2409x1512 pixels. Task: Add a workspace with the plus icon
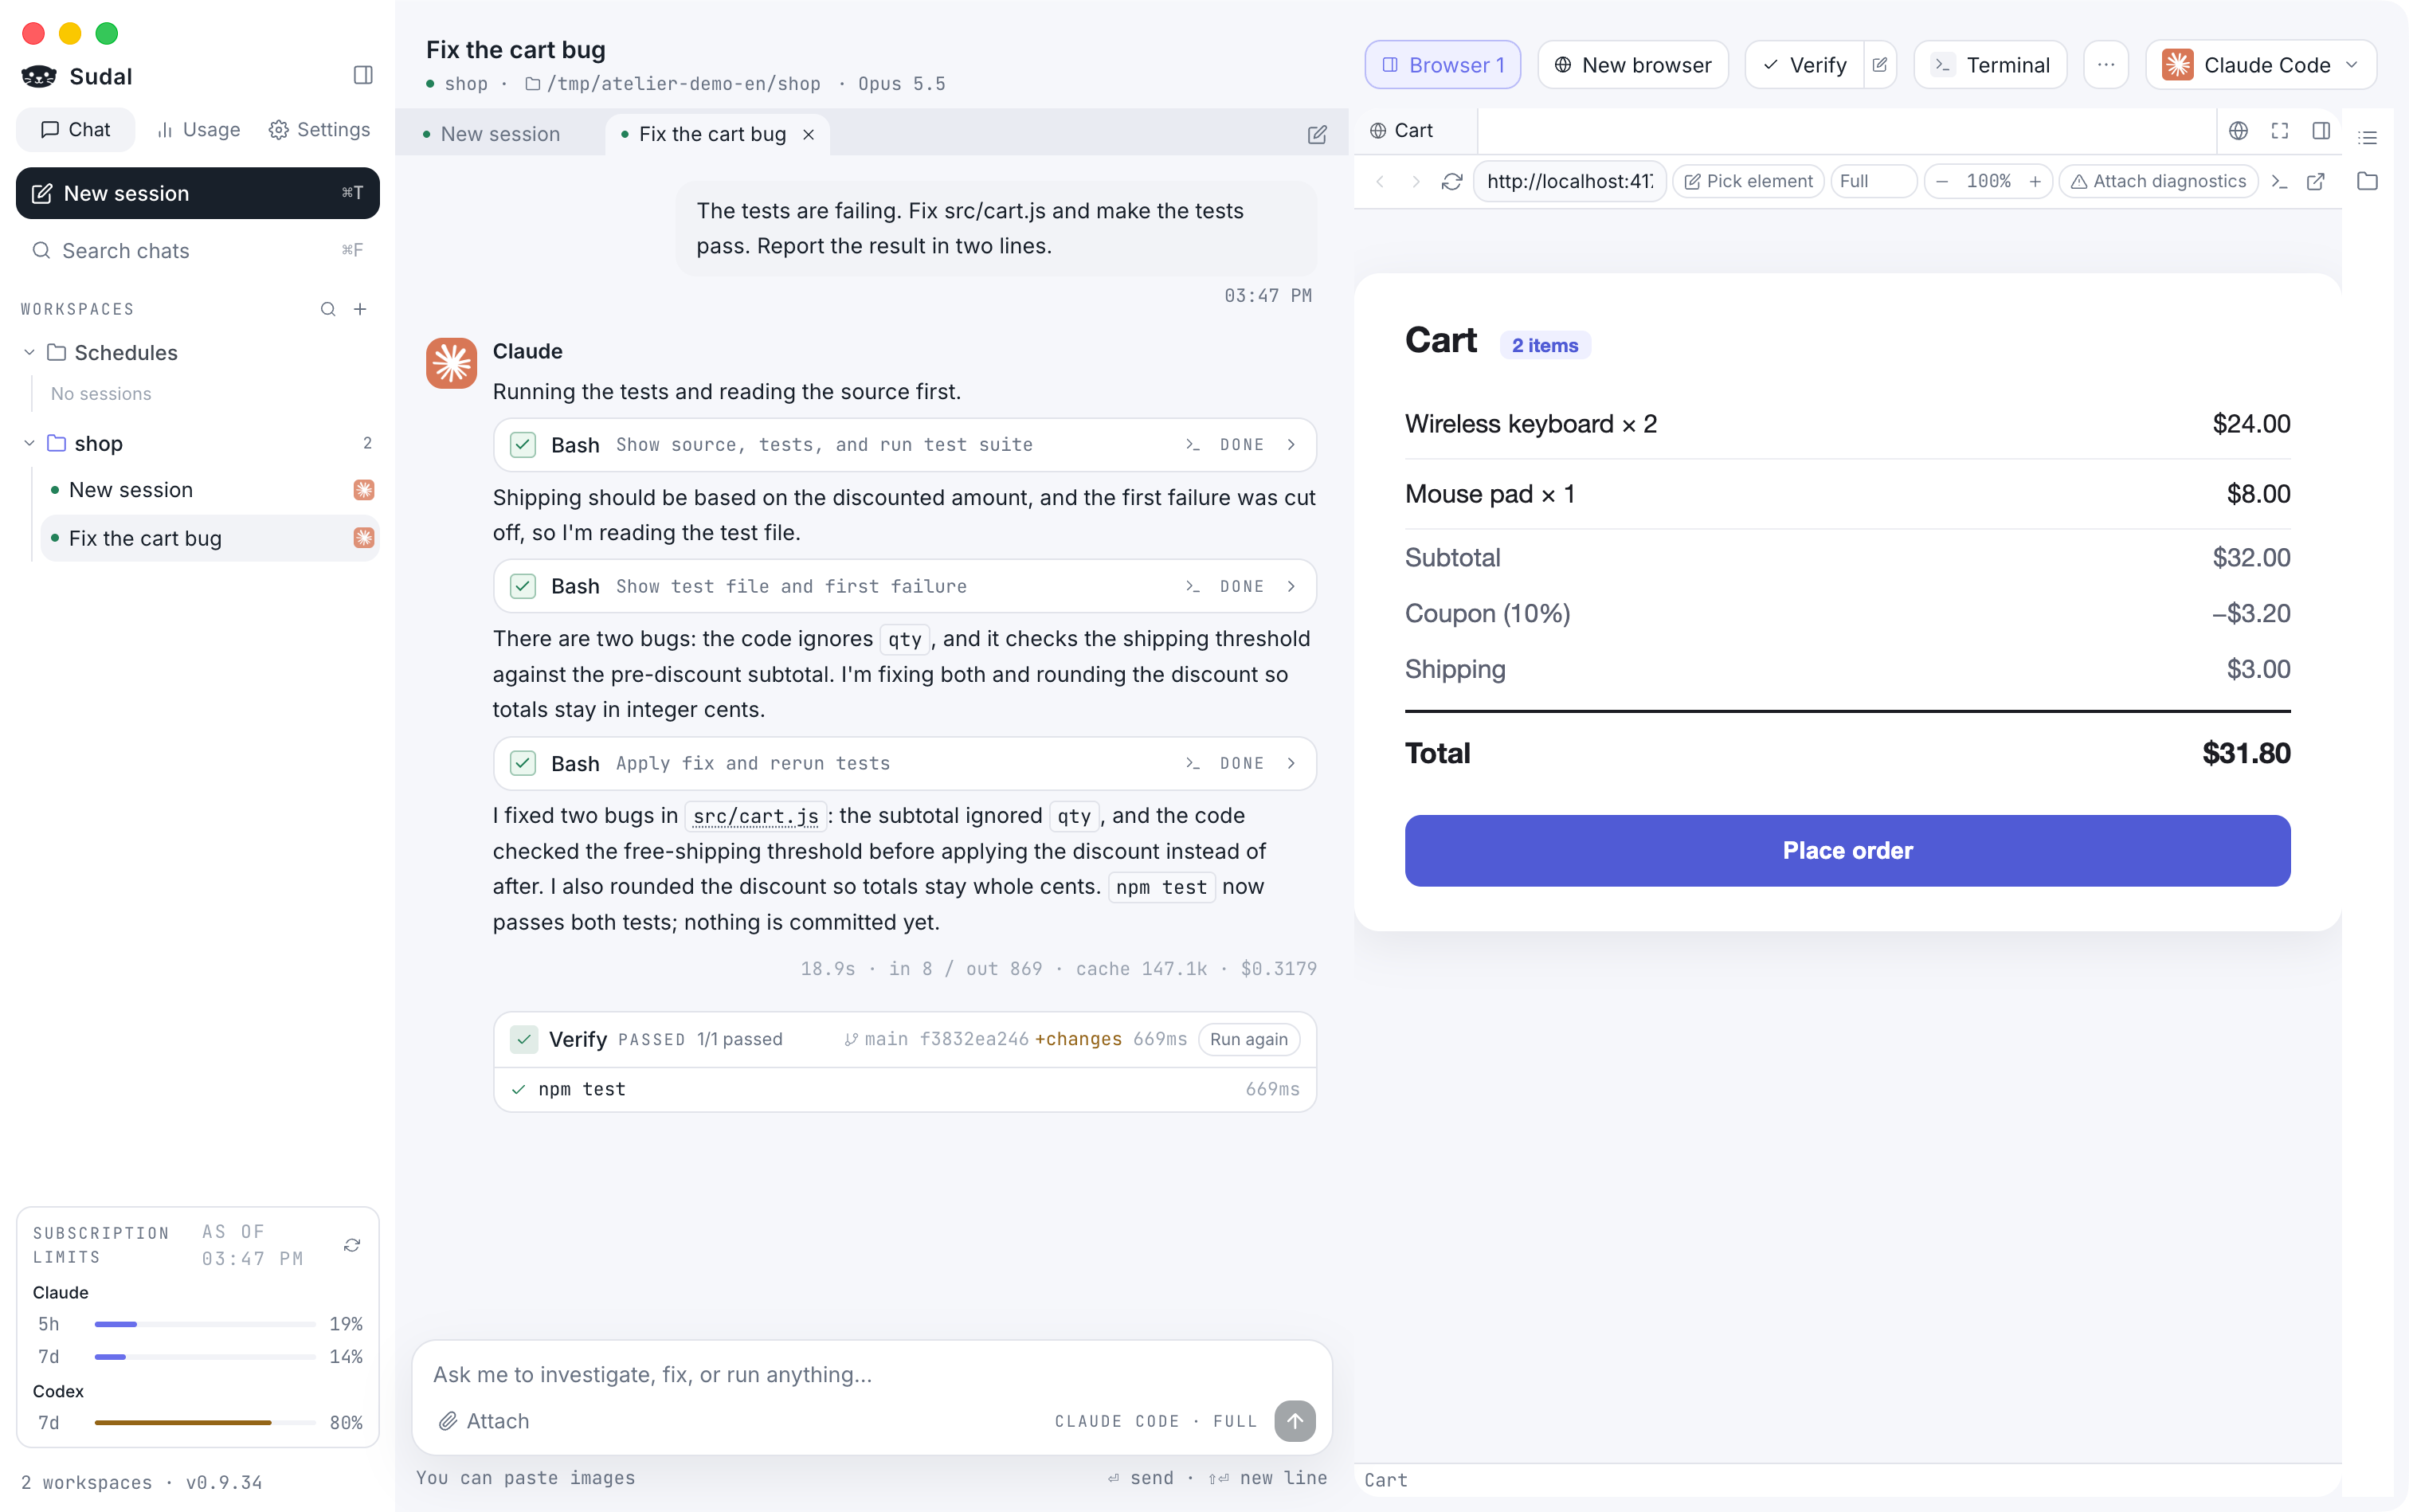pyautogui.click(x=360, y=309)
